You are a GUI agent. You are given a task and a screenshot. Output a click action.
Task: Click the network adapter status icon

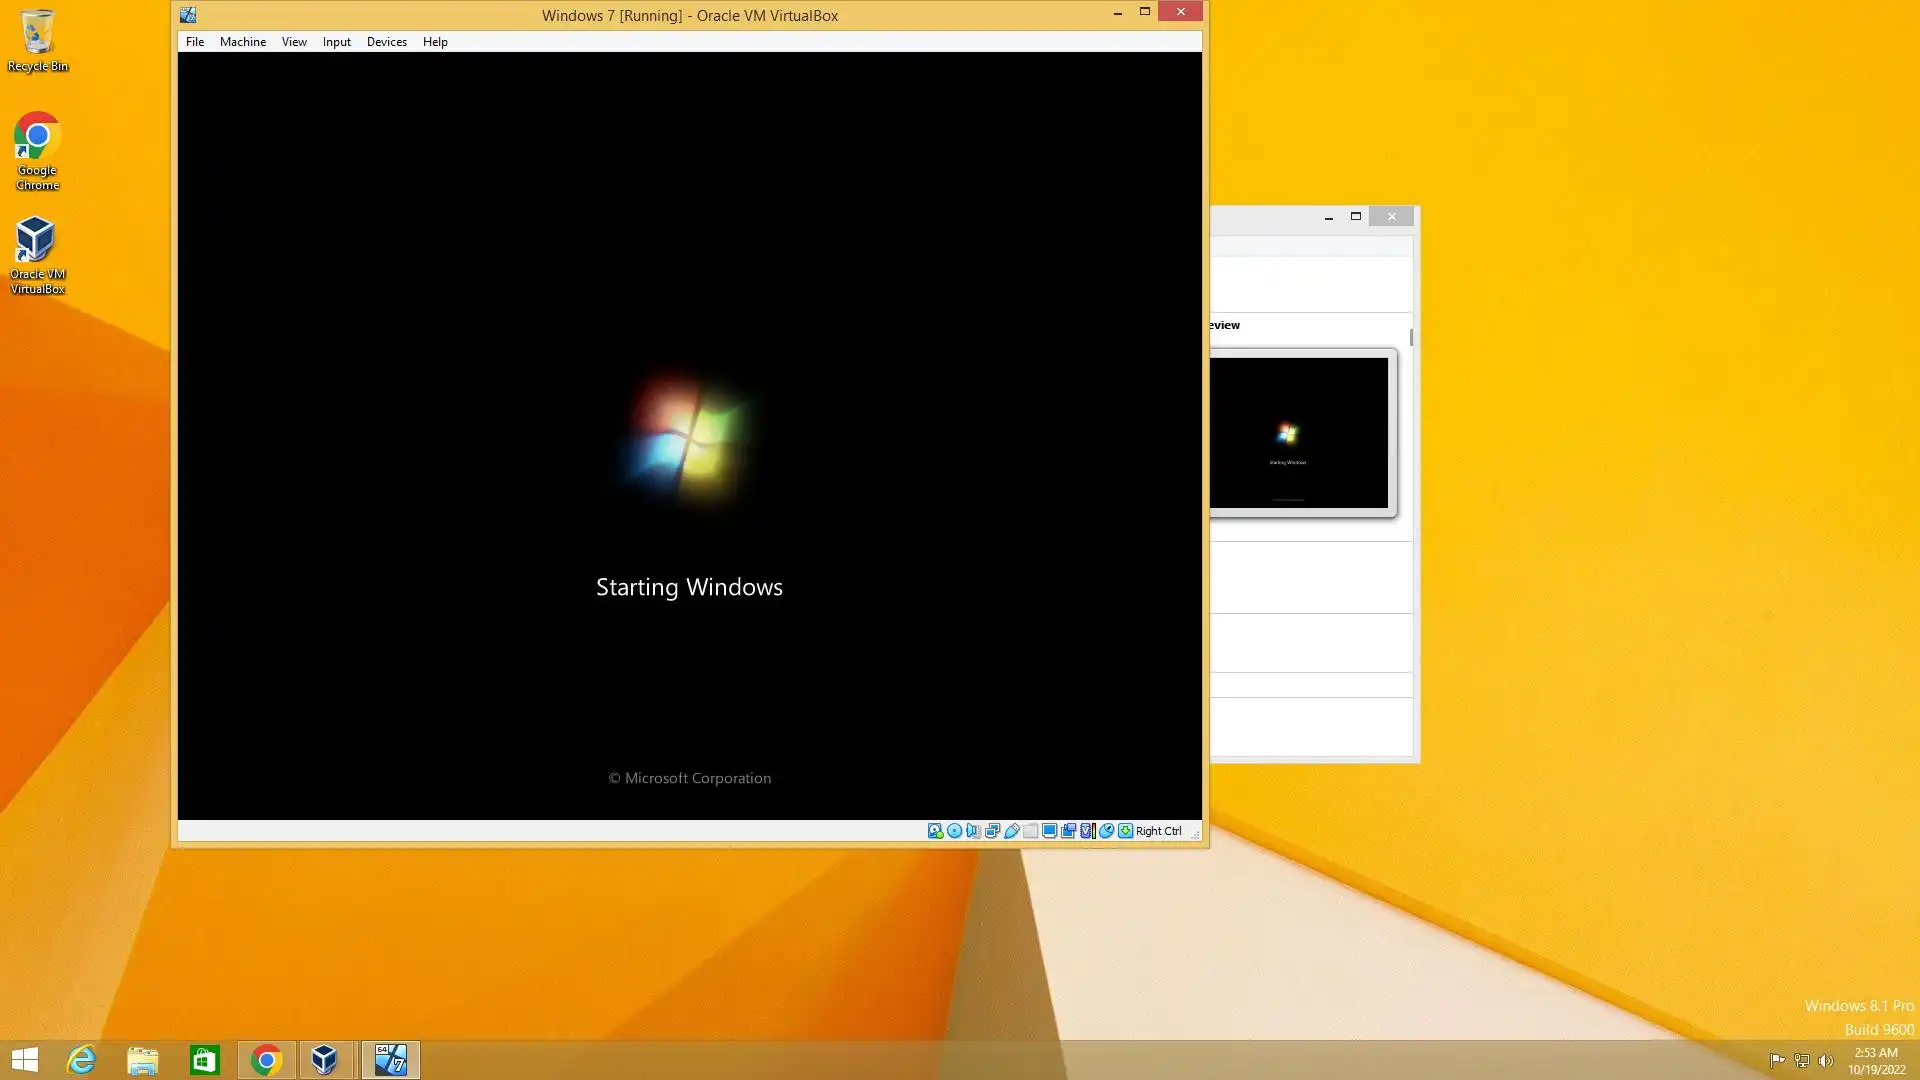click(992, 831)
